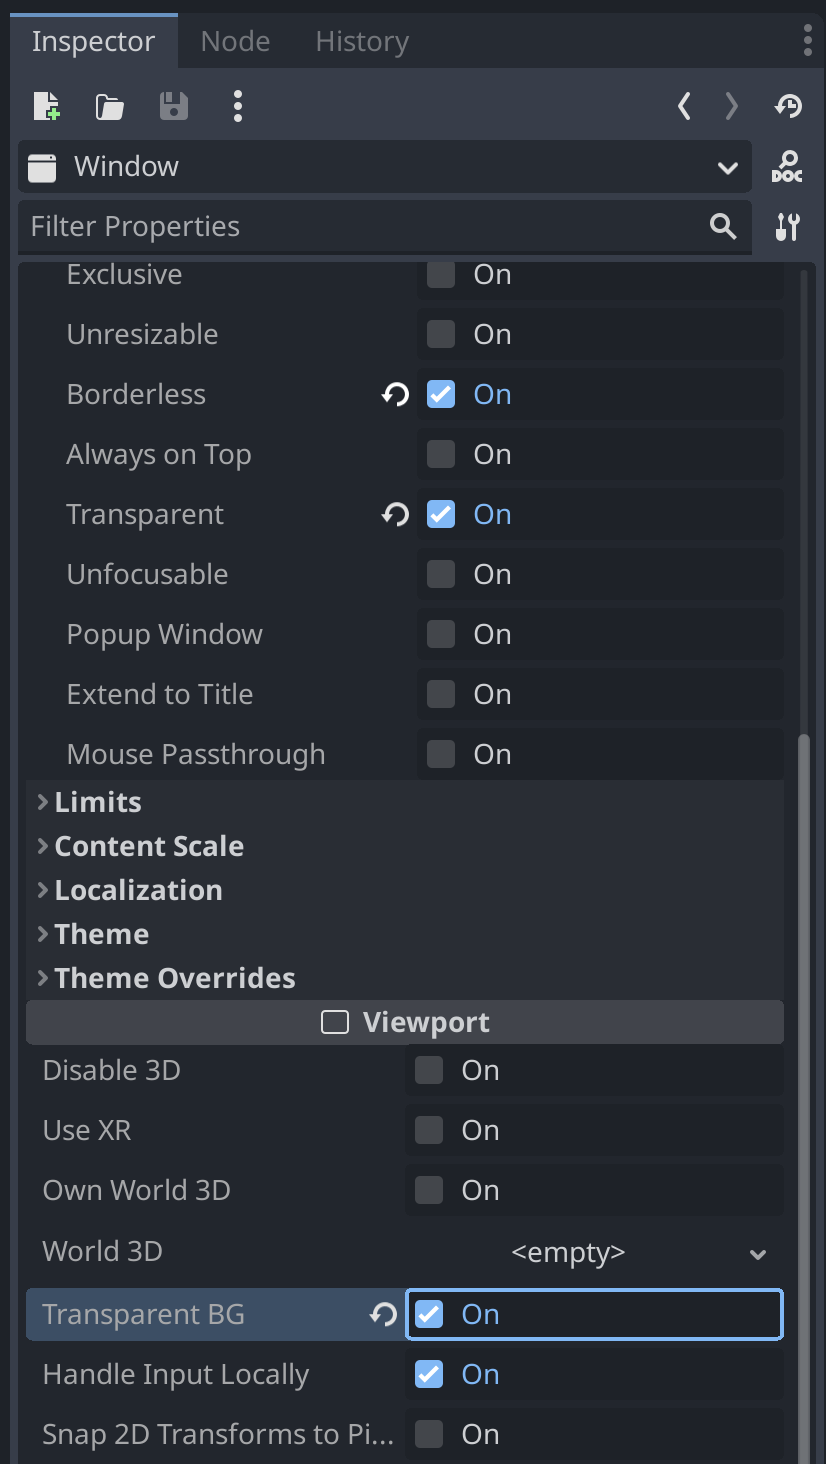Screen dimensions: 826x1464
Task: Click the Viewport section header
Action: point(405,1022)
